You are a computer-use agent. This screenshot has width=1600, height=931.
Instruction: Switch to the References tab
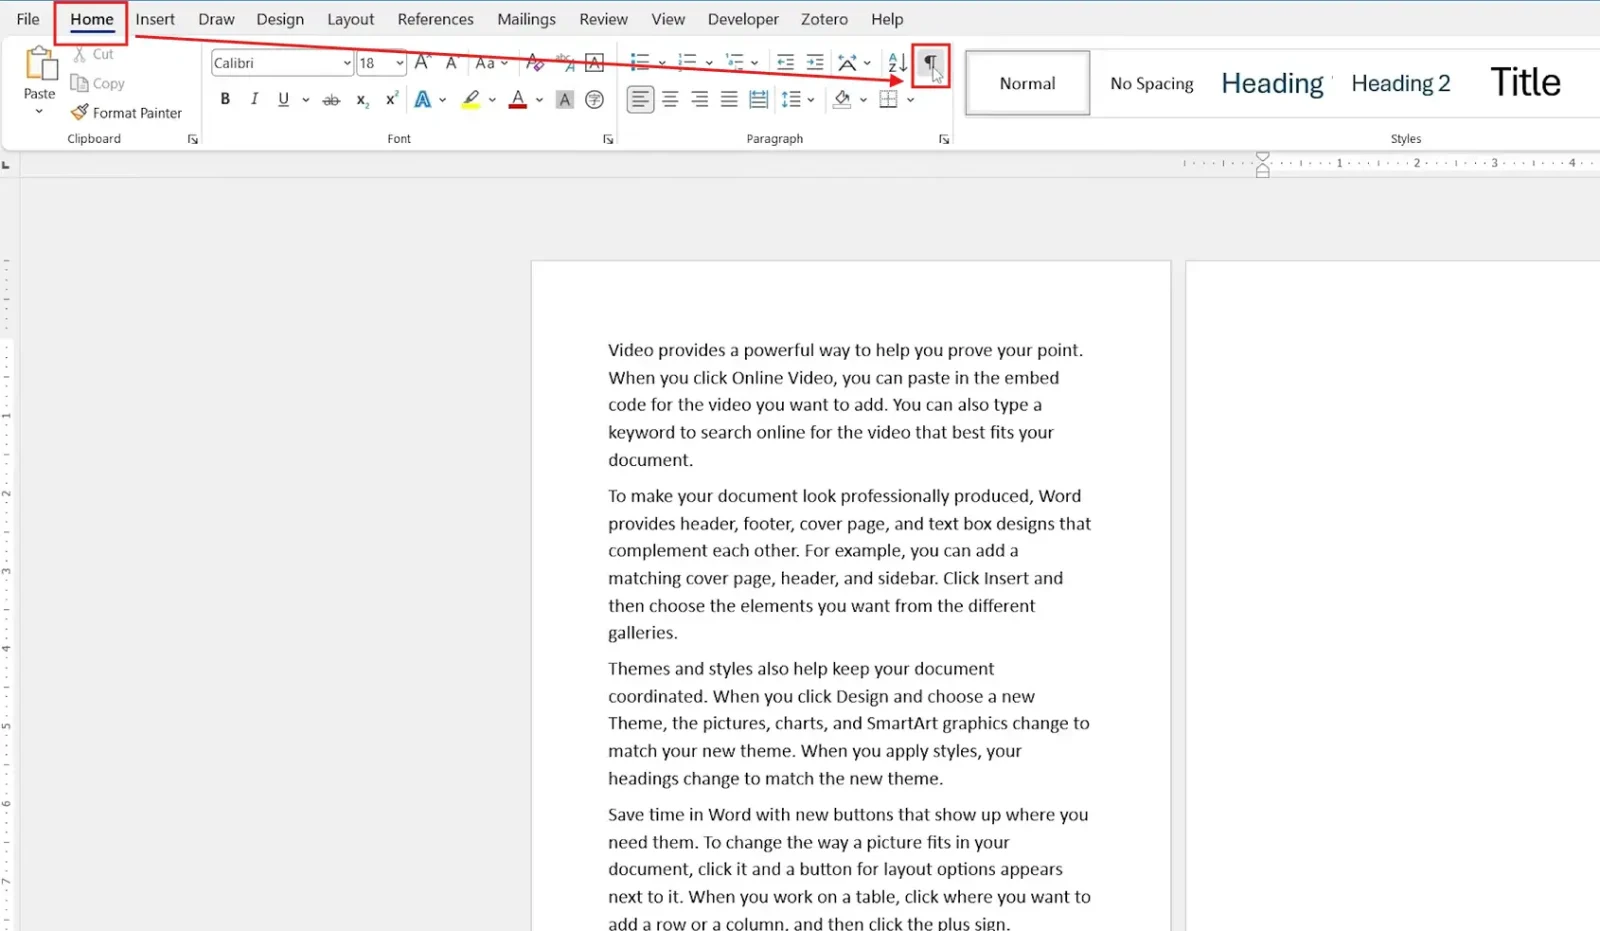(435, 19)
